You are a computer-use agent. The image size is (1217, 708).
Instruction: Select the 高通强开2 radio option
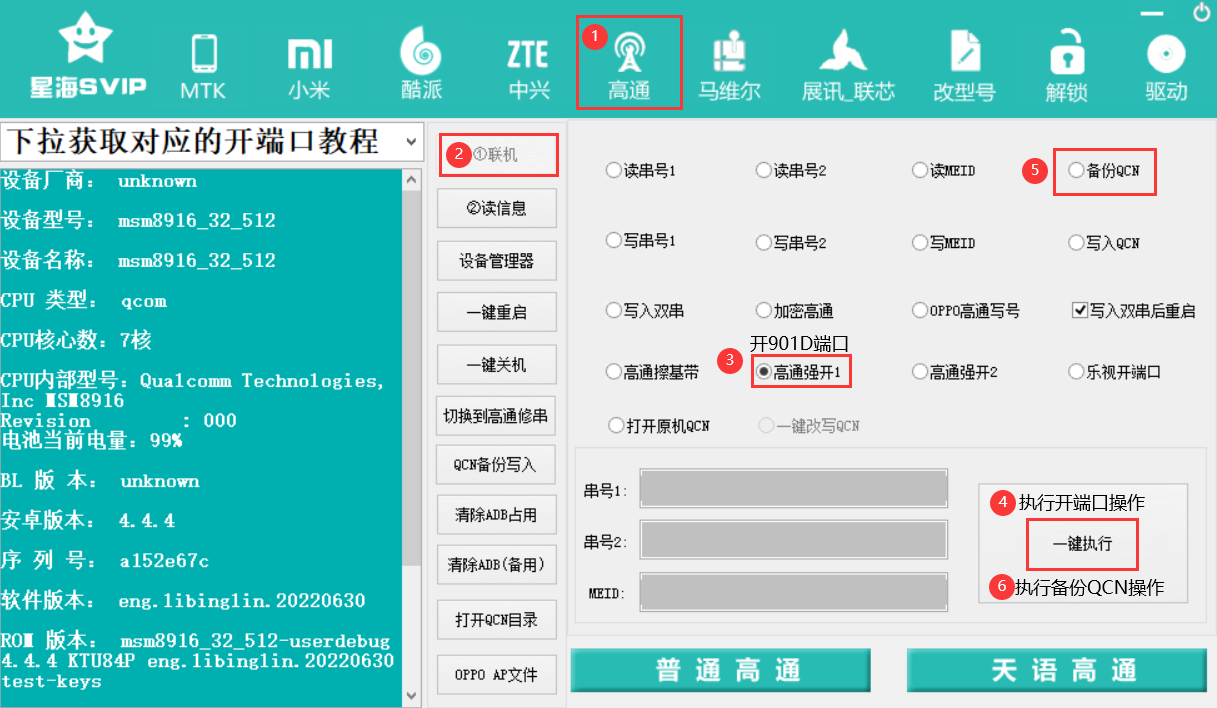pyautogui.click(x=956, y=372)
